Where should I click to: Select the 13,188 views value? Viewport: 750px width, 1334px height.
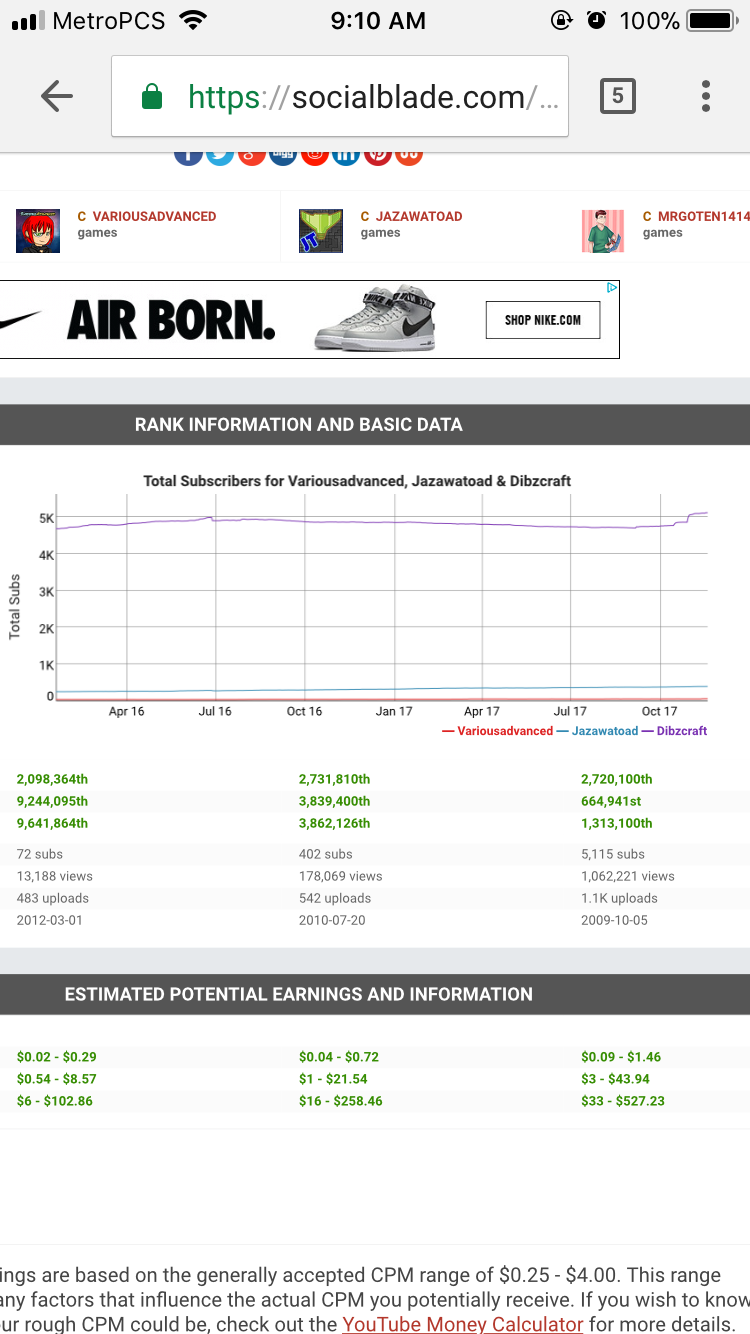[53, 876]
